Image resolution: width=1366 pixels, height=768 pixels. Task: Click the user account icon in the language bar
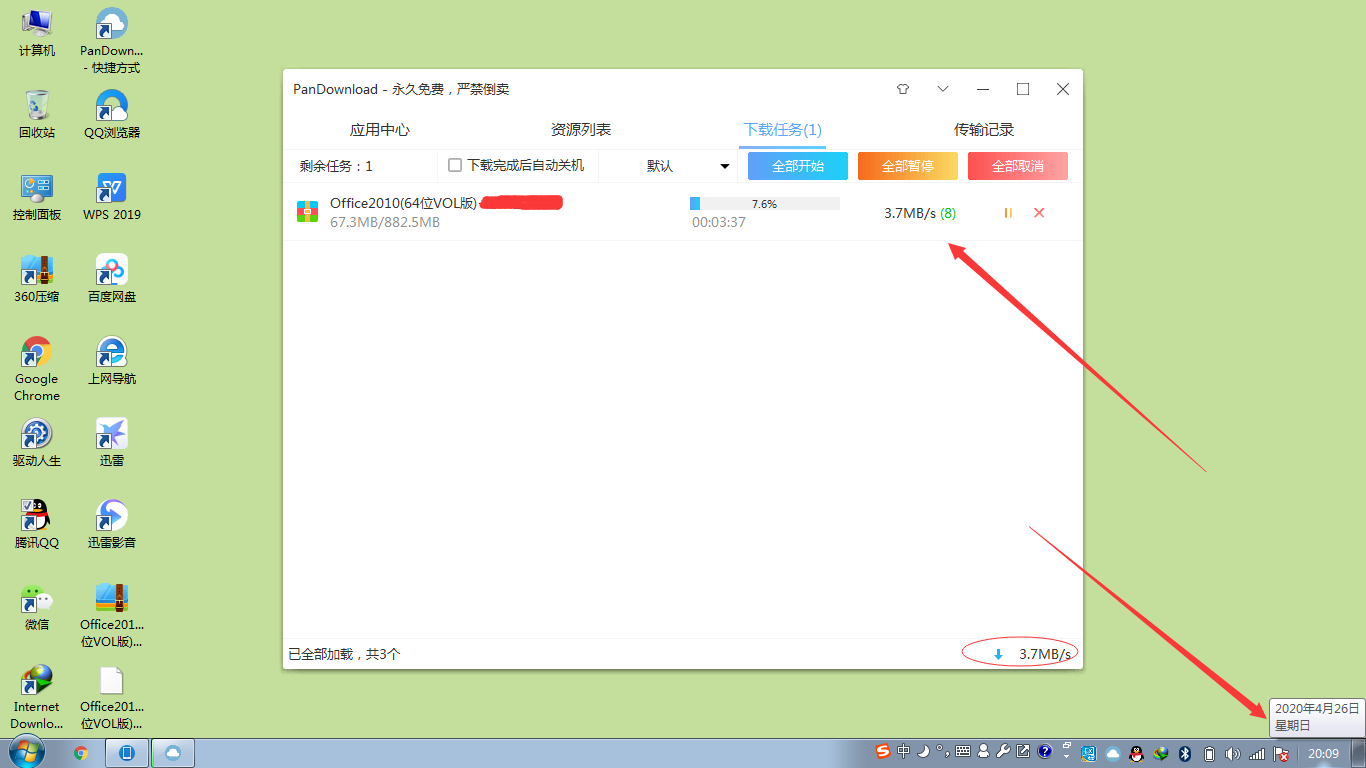pos(984,751)
